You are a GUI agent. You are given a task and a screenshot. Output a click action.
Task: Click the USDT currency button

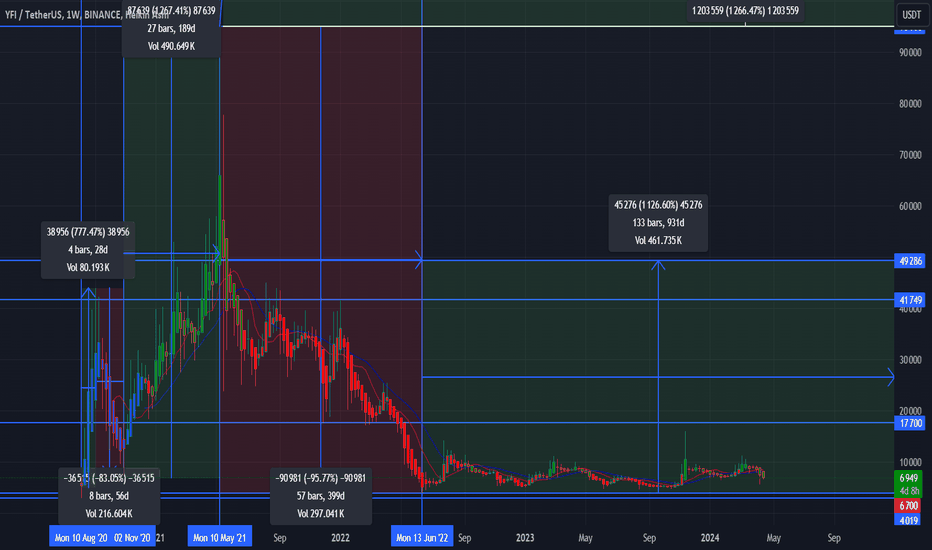click(x=911, y=15)
